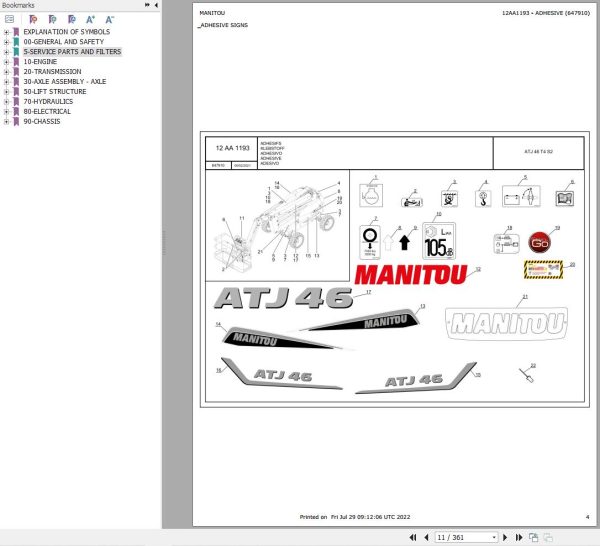Viewport: 600px width, 546px height.
Task: Open the 90-CHASSIS bookmark
Action: pos(42,121)
